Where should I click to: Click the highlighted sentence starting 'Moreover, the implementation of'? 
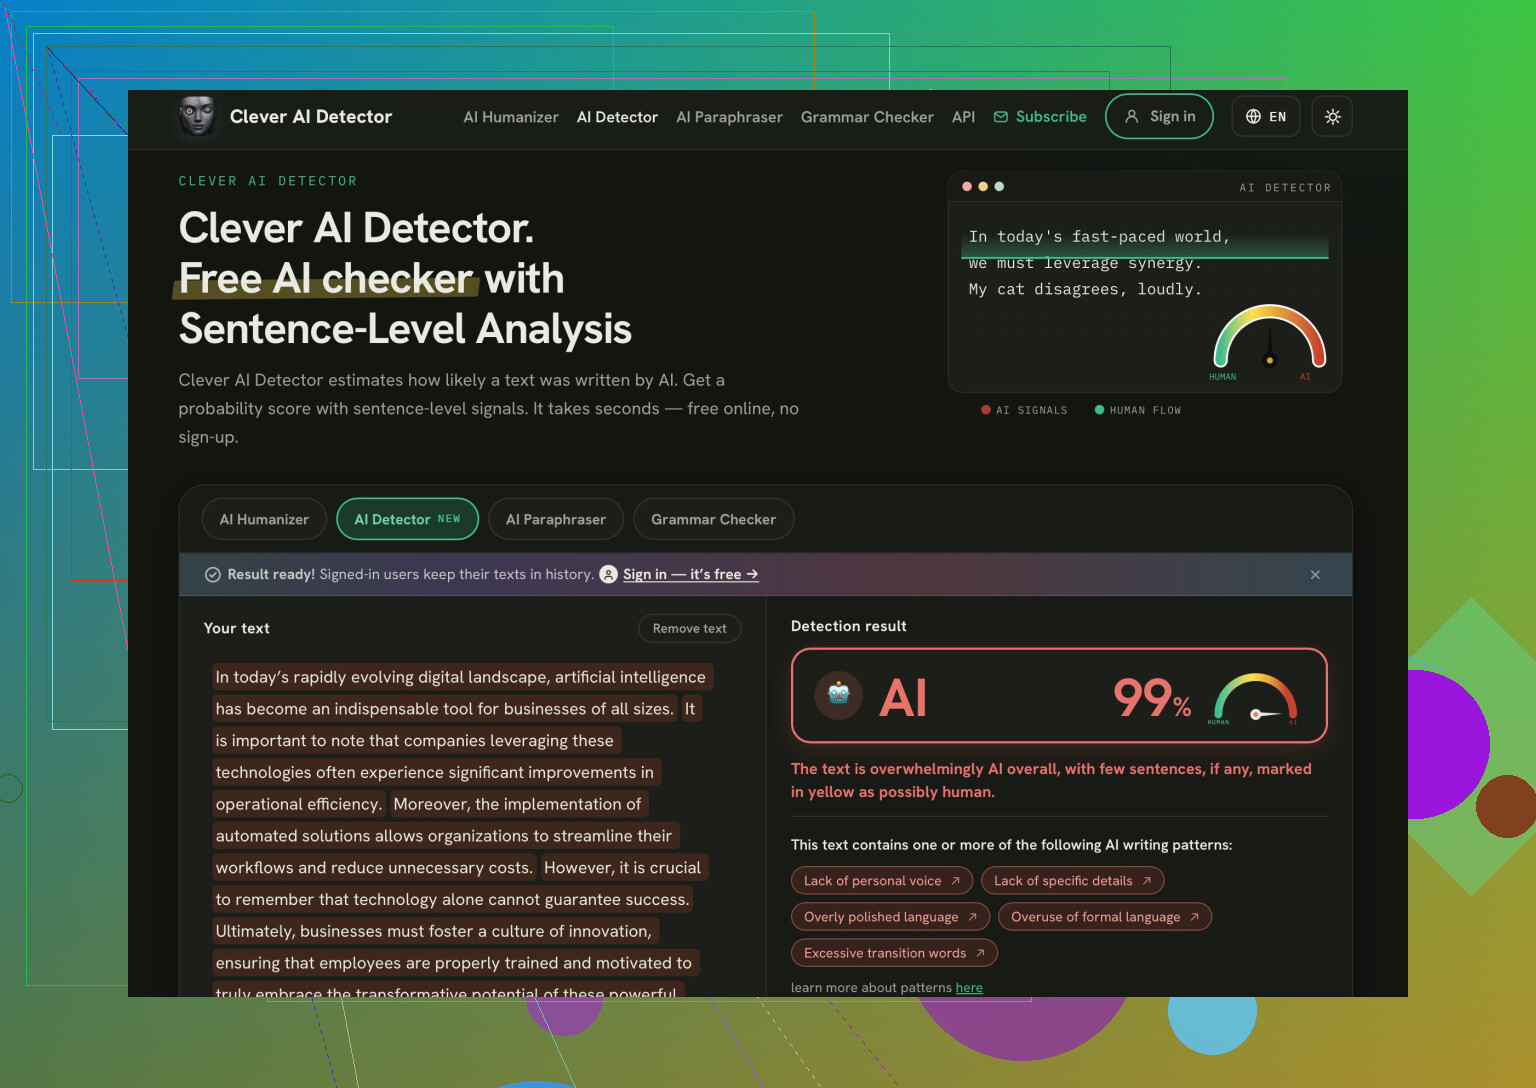pyautogui.click(x=517, y=804)
